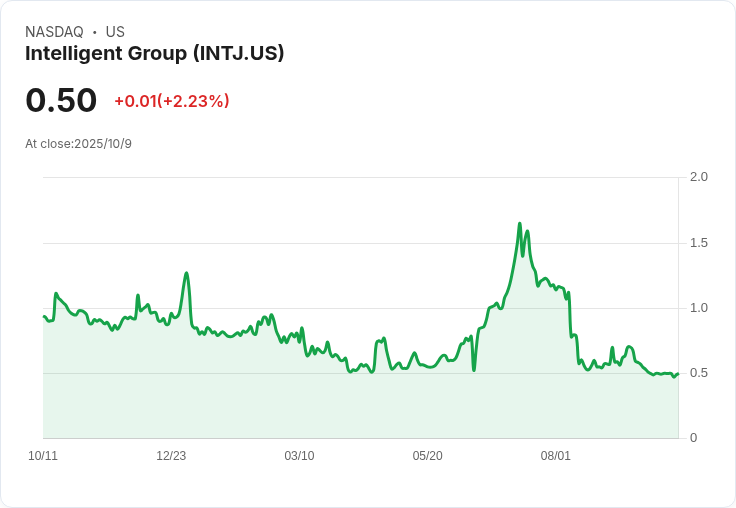Click the 12/23 x-axis date label

coord(171,456)
